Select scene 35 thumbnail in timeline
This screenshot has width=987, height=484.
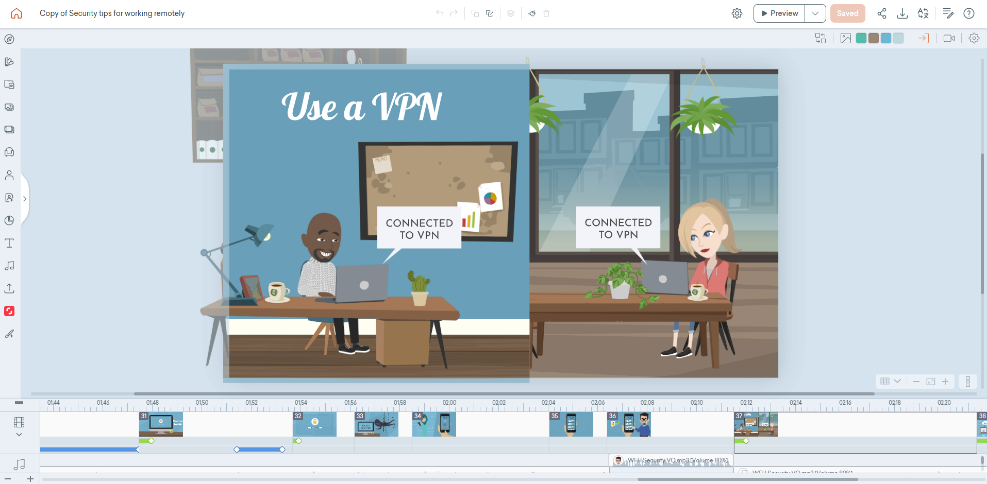(x=571, y=424)
